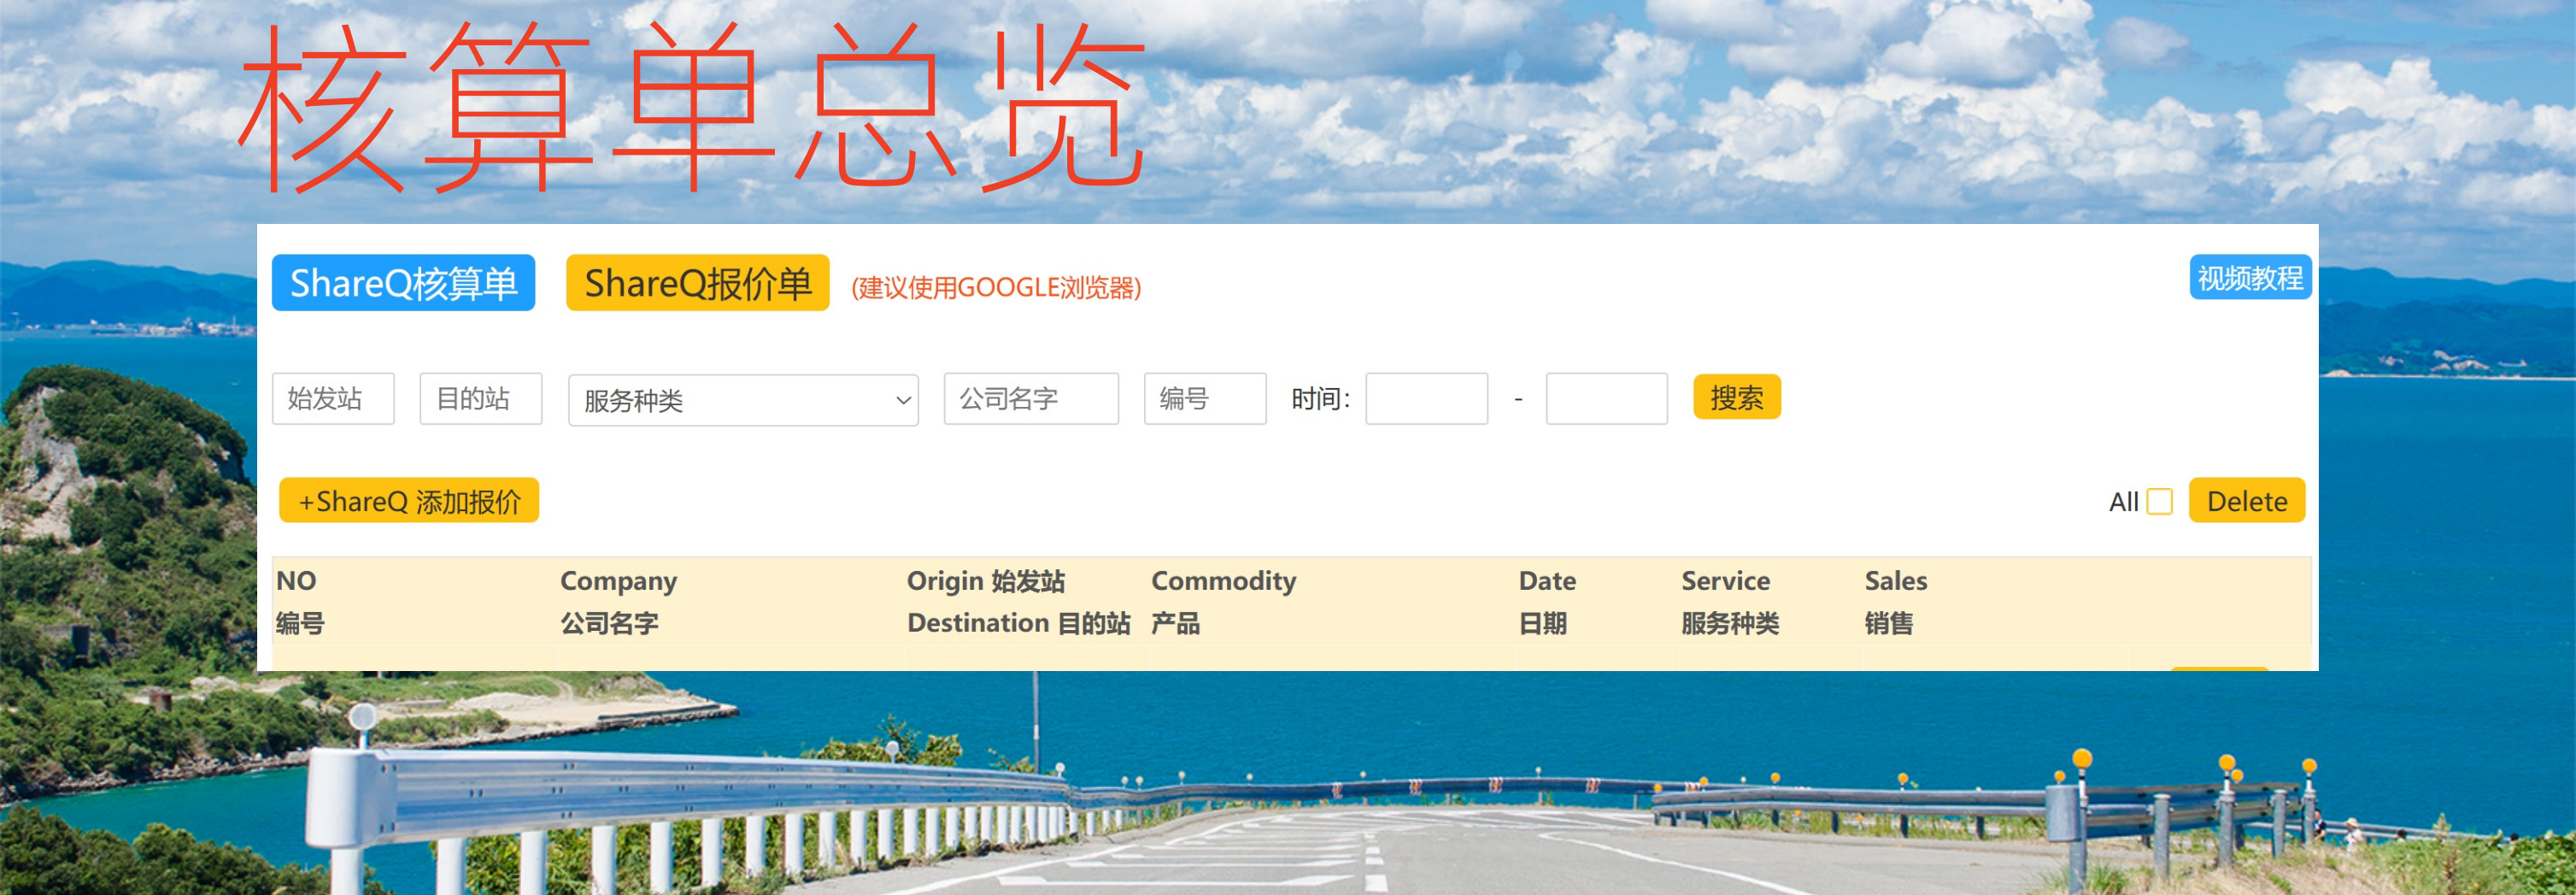Screen dimensions: 2576x895
Task: Focus the 目的站 destination field
Action: [480, 399]
